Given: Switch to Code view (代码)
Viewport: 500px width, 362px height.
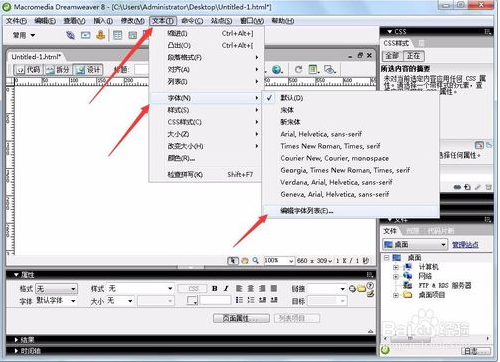Looking at the screenshot, I should 28,70.
